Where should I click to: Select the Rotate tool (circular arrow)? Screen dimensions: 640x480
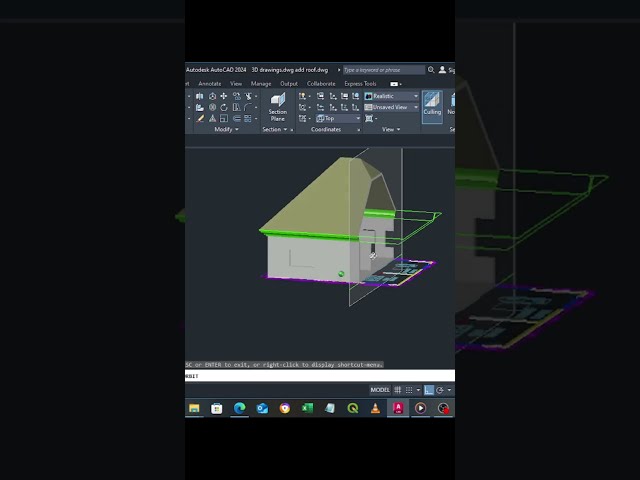coord(224,107)
